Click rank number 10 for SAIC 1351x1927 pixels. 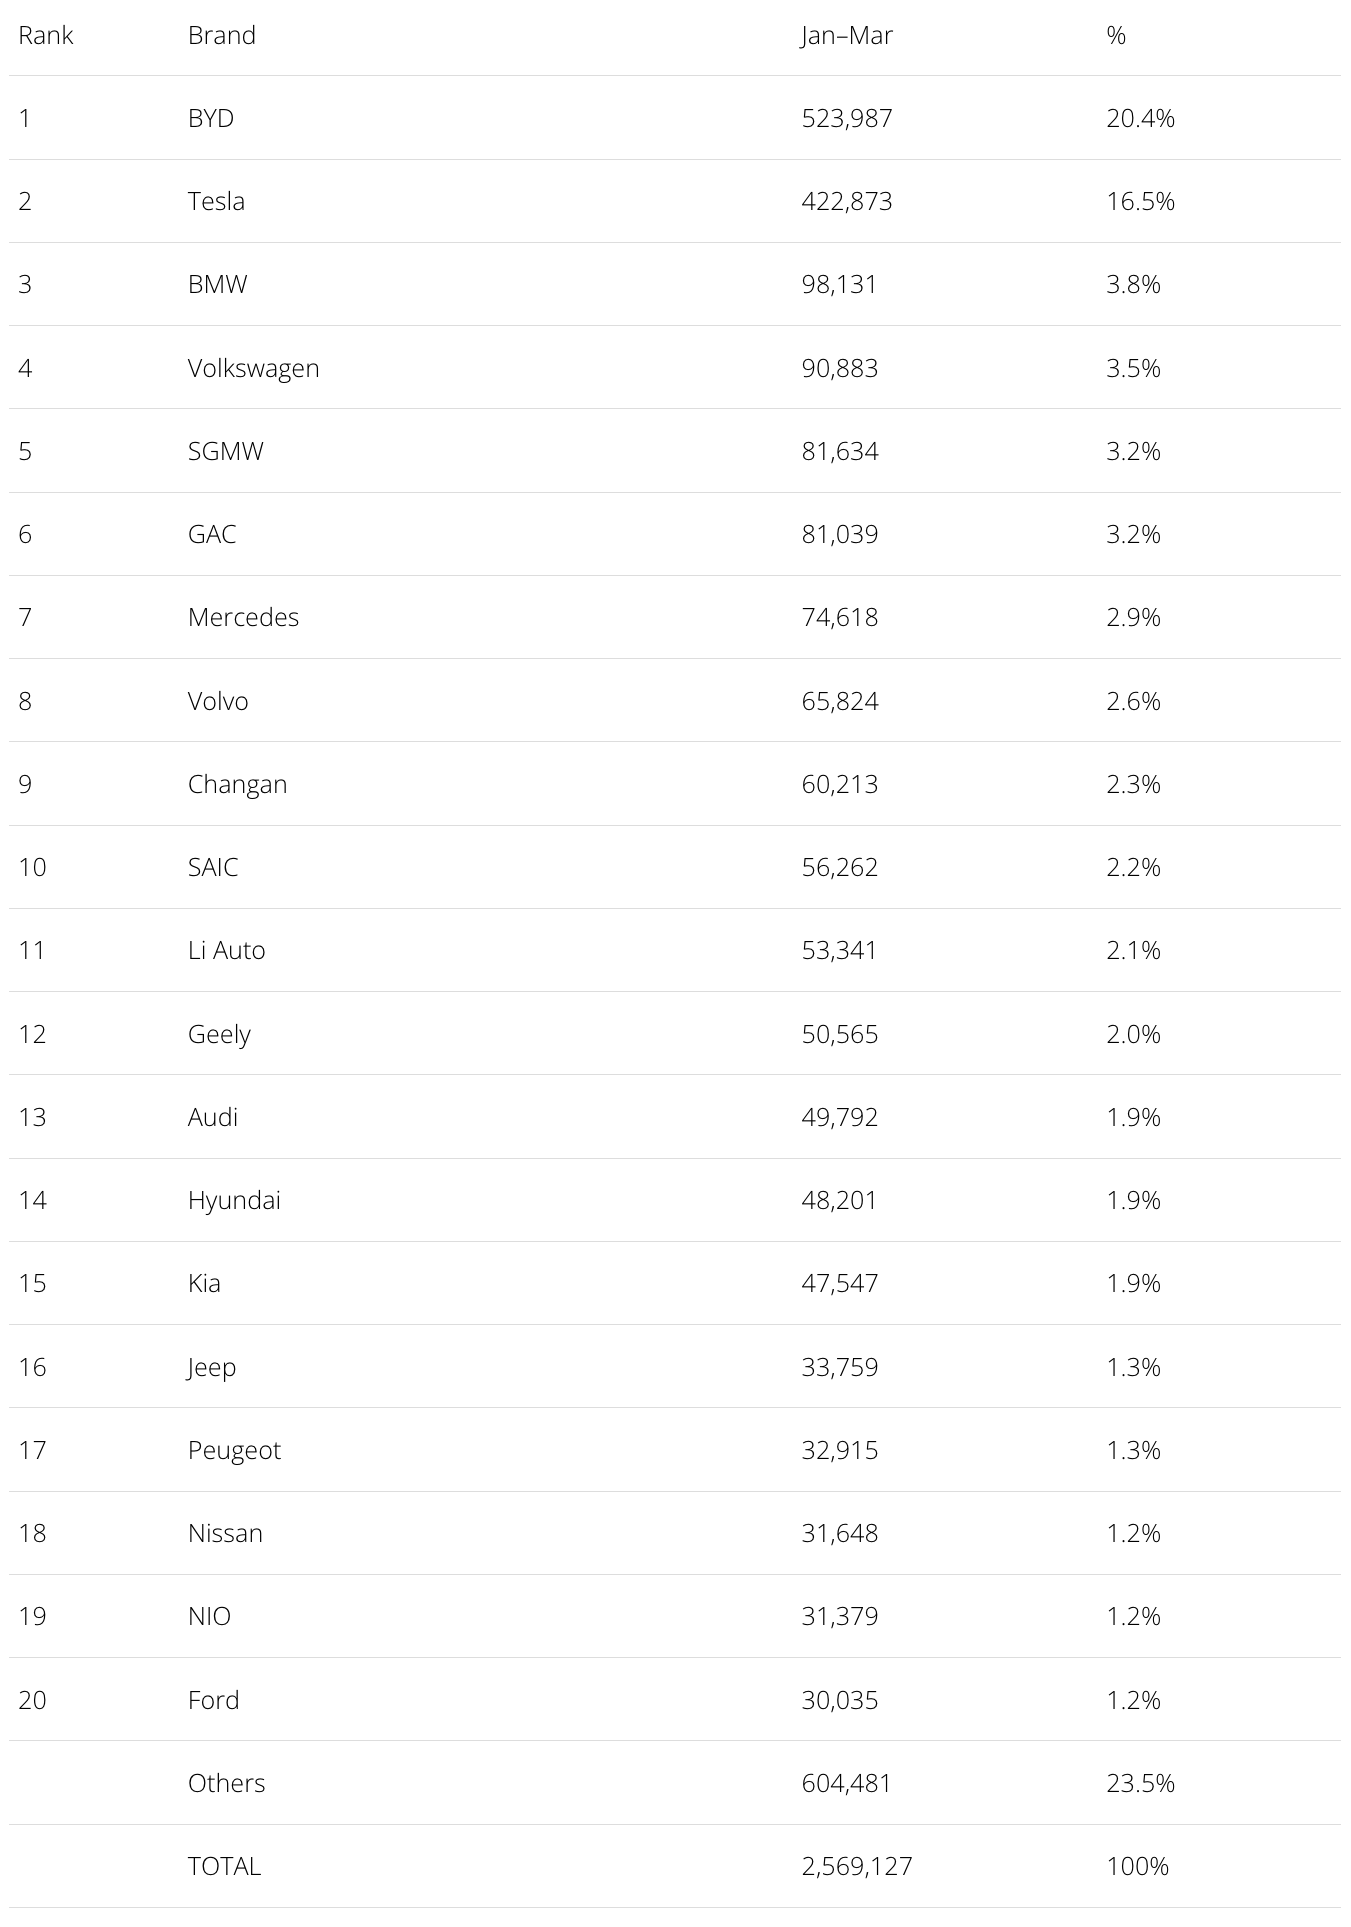pyautogui.click(x=32, y=867)
